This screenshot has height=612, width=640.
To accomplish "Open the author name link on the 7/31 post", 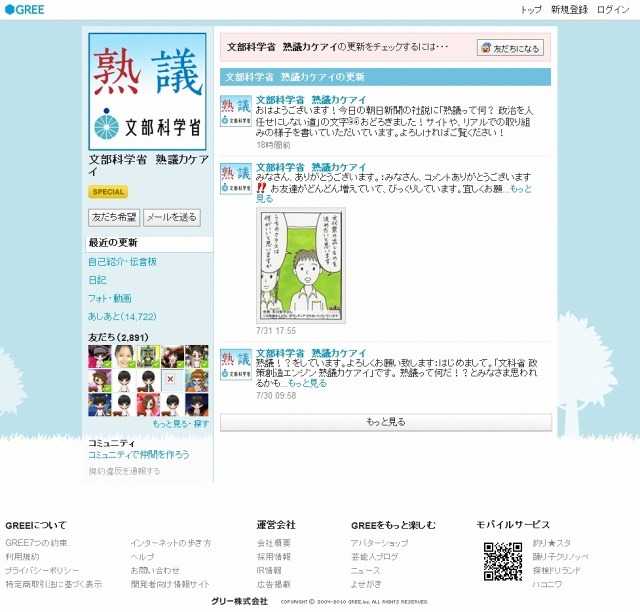I will pyautogui.click(x=311, y=167).
